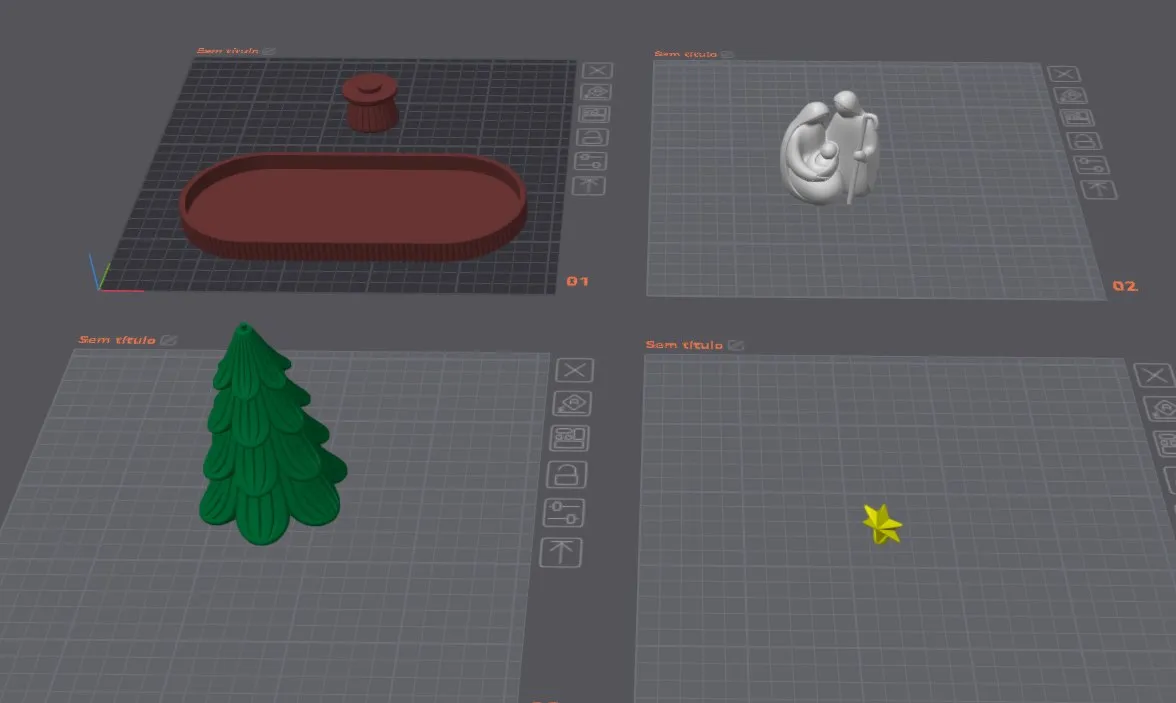Open settings for the green tree plate
The image size is (1176, 703).
(563, 513)
